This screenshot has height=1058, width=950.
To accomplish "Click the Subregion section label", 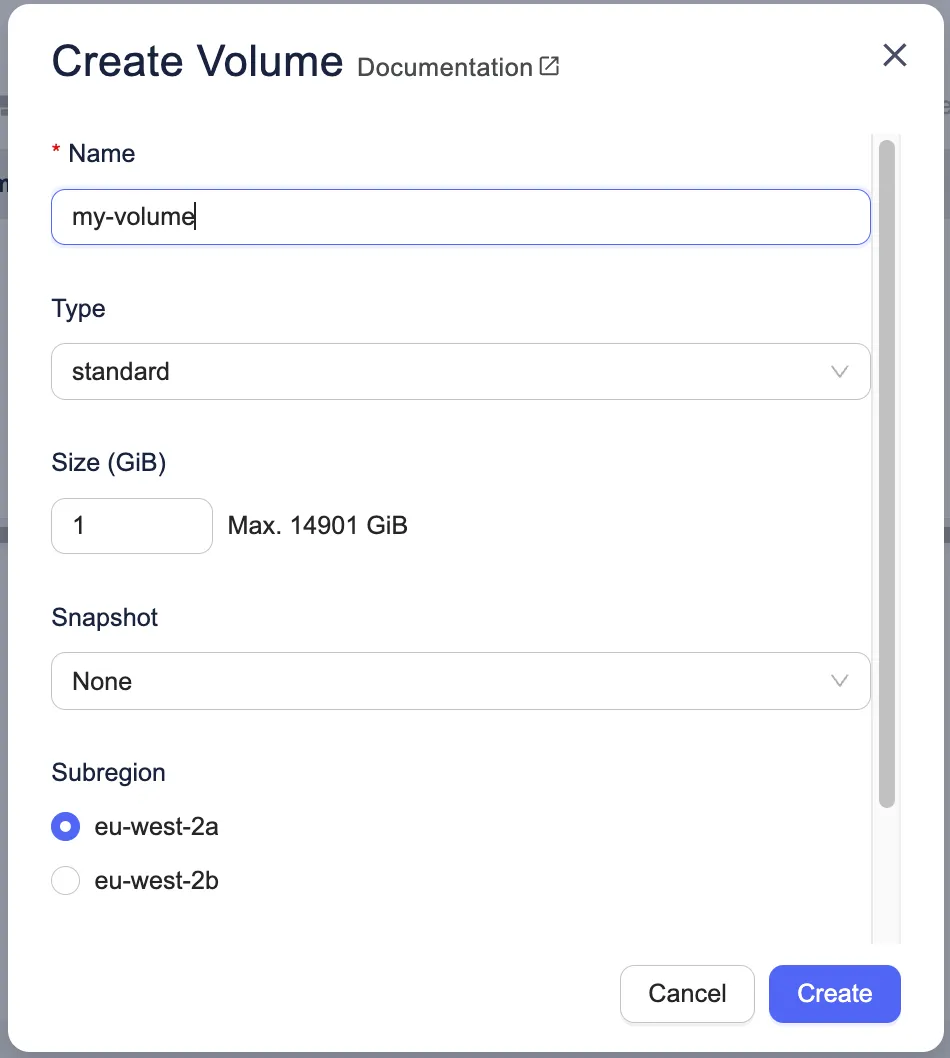I will [108, 773].
